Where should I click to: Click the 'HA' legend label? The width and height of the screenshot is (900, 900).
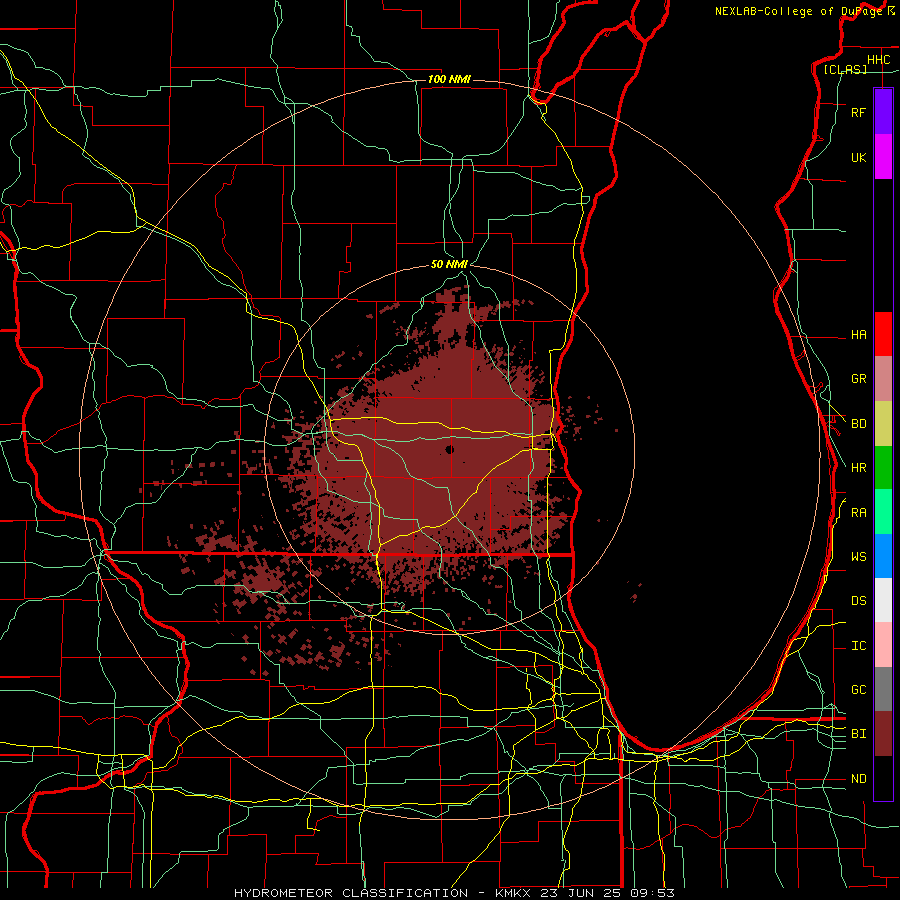[x=859, y=335]
